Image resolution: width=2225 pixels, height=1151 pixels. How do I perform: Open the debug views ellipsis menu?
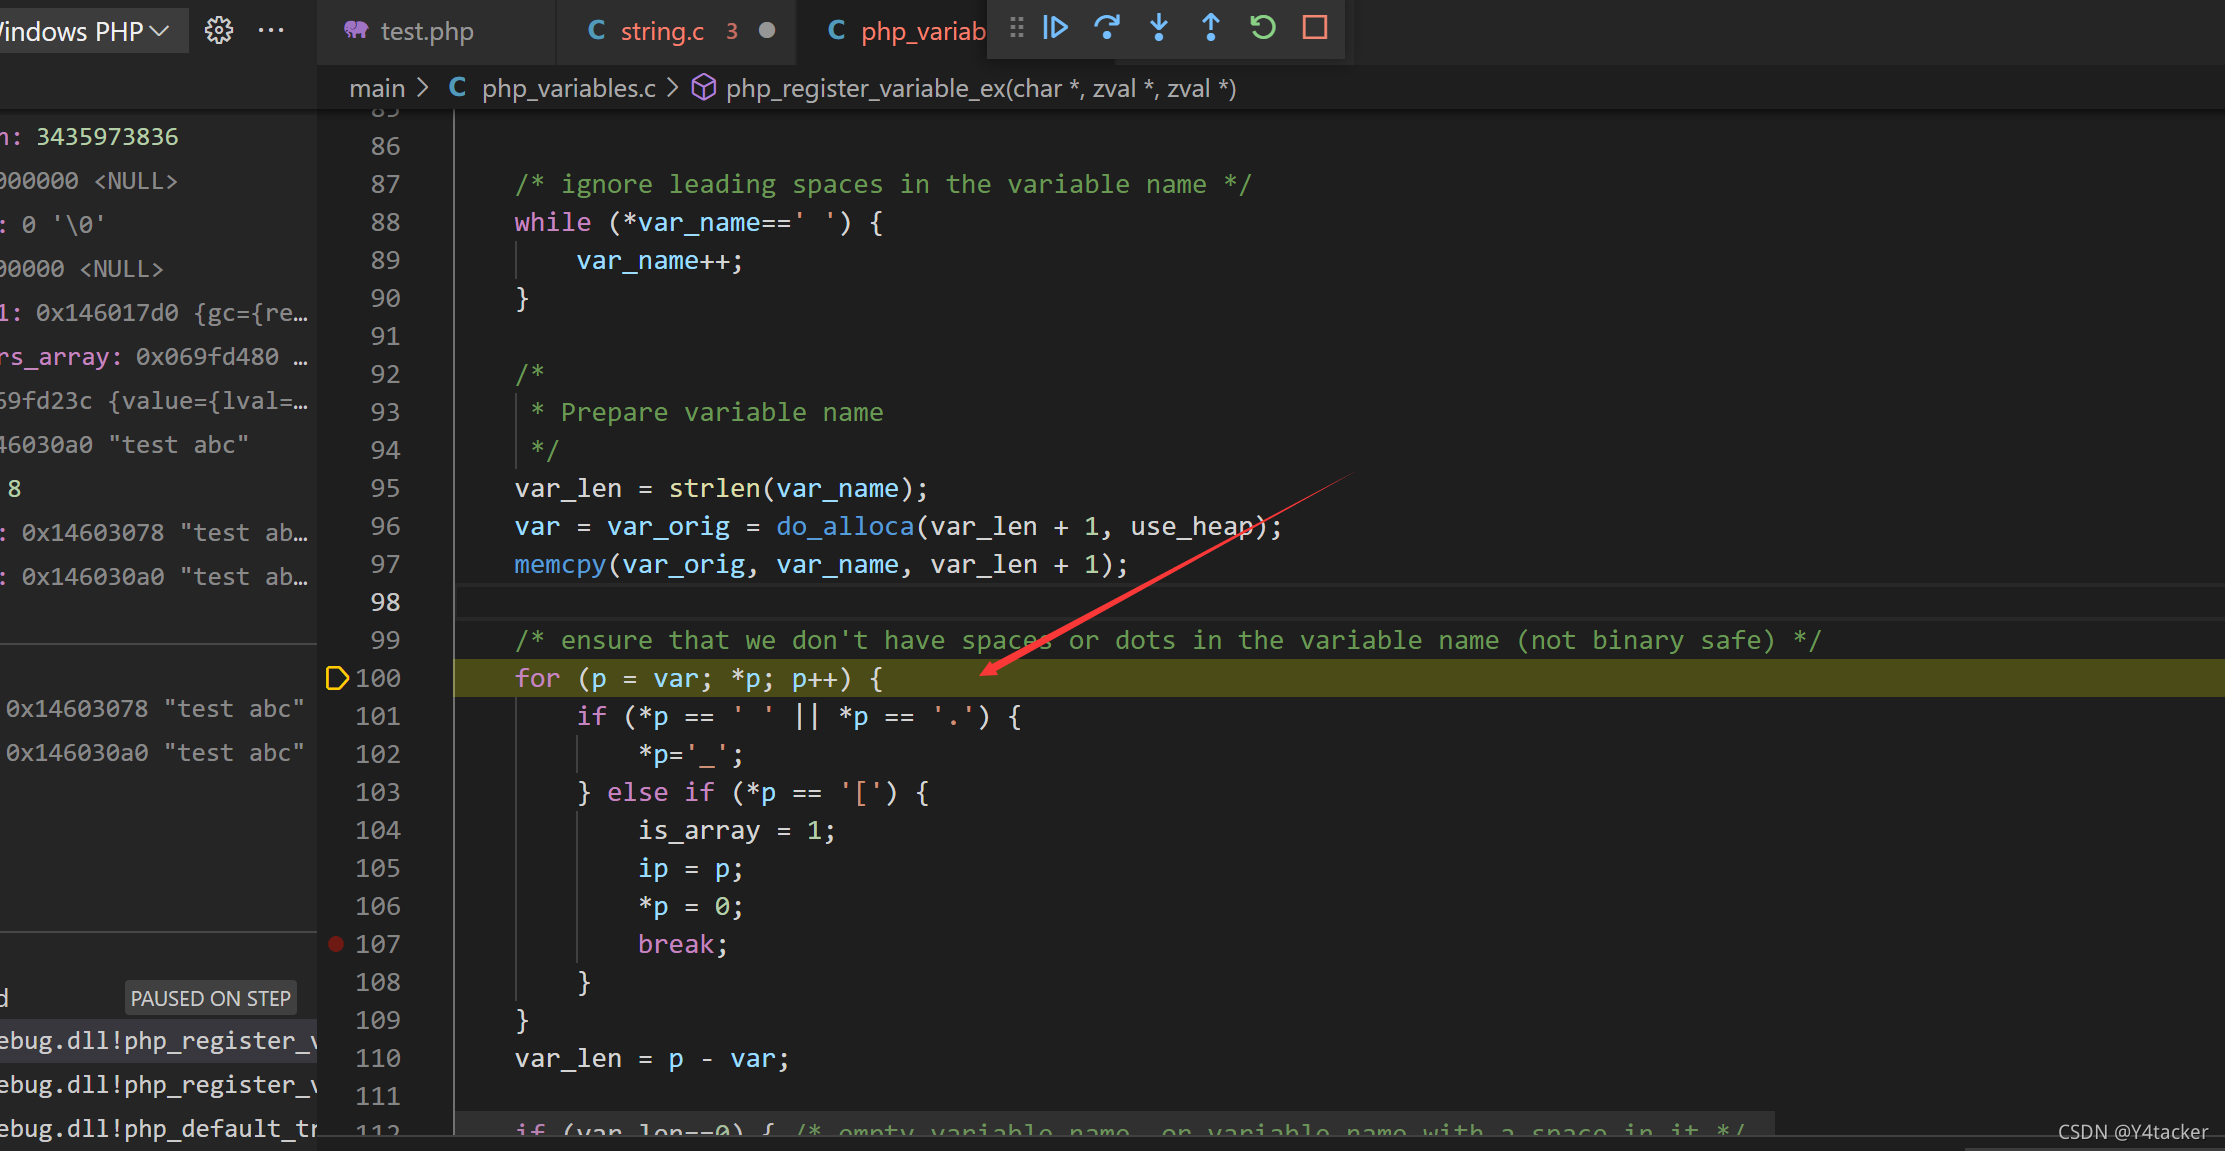coord(270,31)
